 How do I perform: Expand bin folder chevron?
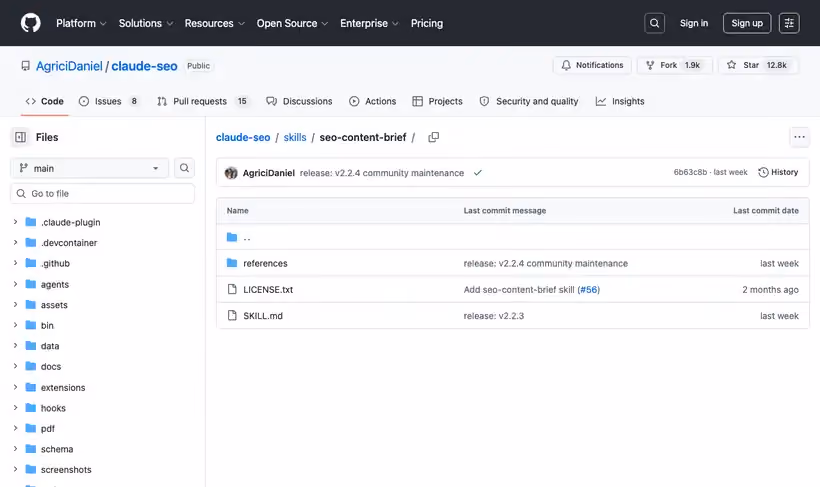15,325
